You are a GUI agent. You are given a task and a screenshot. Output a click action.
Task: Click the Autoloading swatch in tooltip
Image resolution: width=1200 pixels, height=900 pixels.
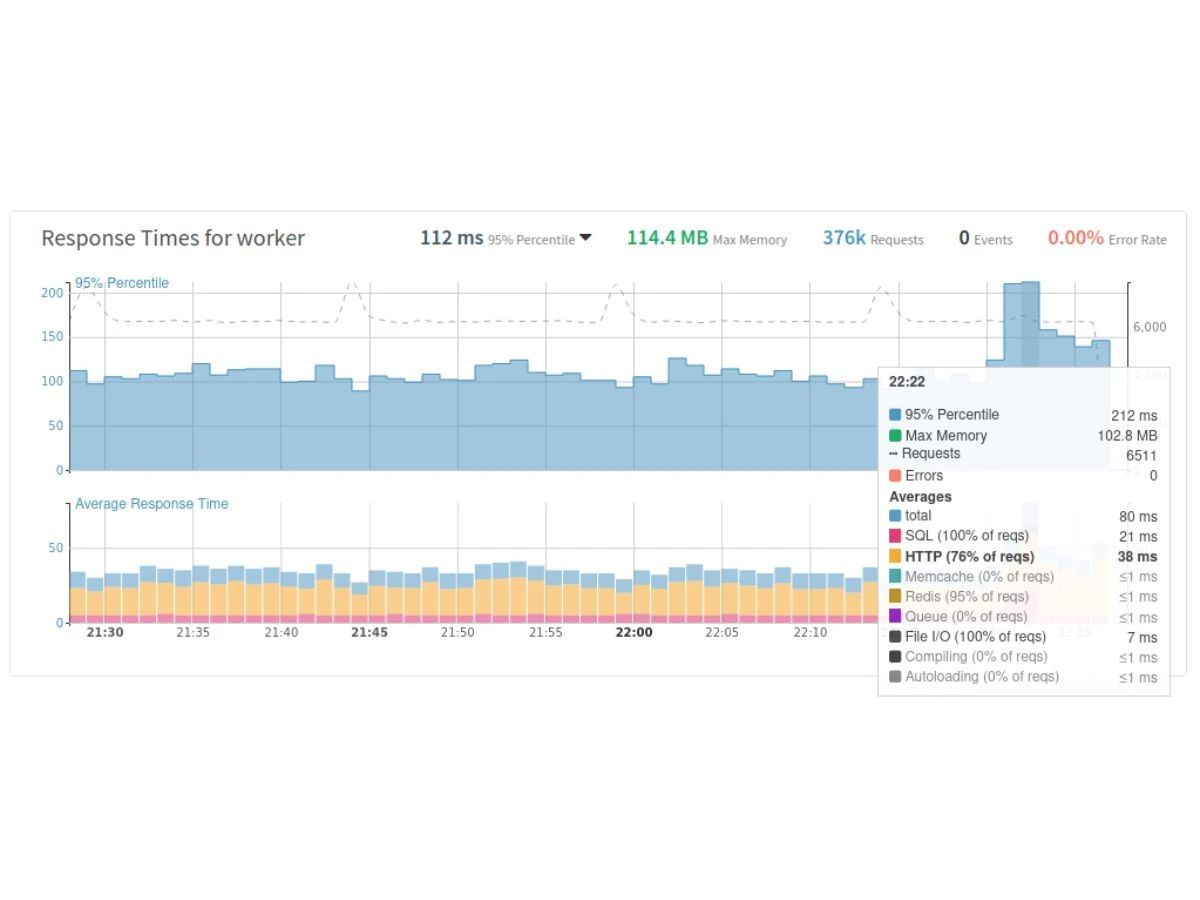895,677
